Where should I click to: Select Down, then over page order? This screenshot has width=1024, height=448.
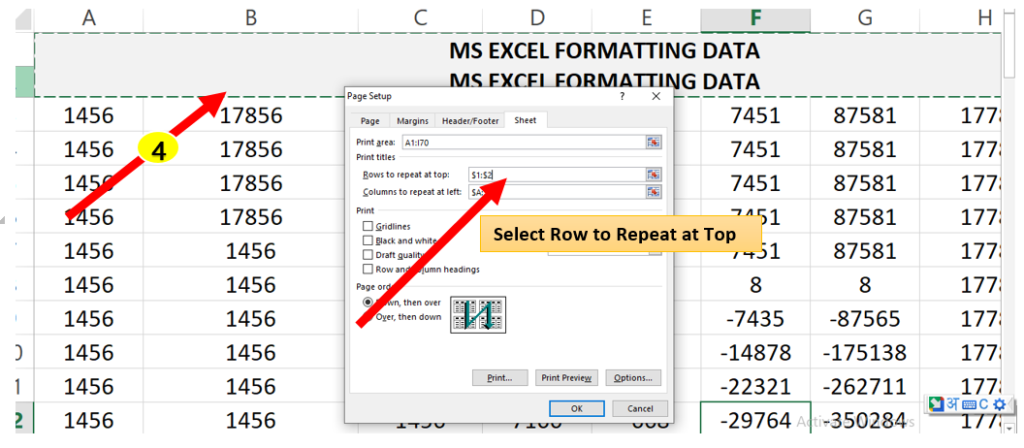click(x=368, y=302)
